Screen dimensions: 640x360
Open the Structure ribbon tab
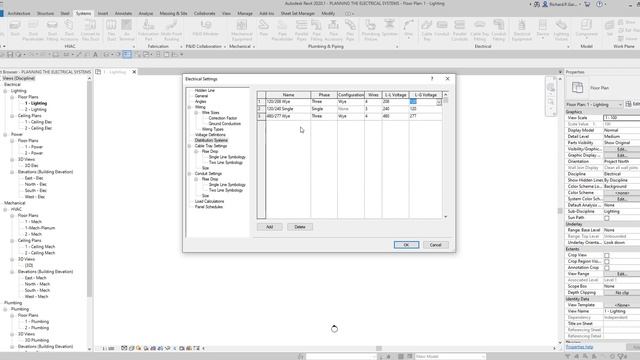(45, 13)
